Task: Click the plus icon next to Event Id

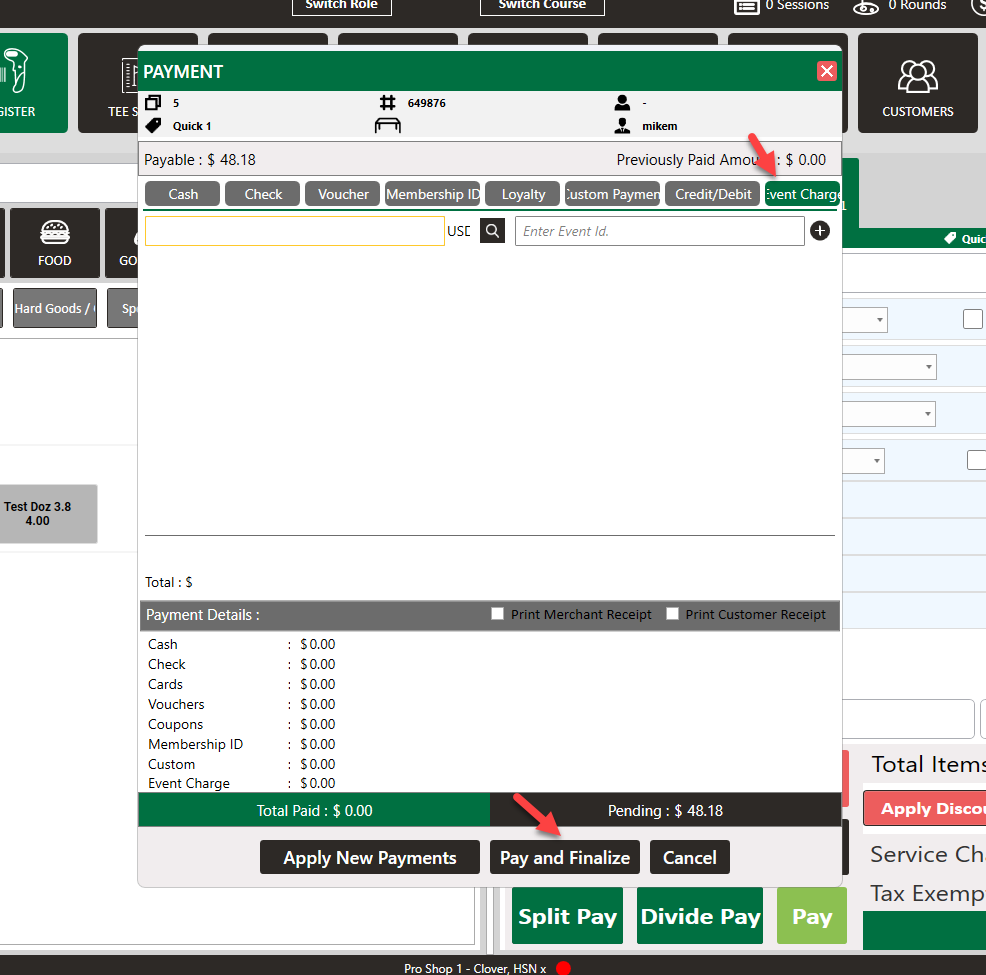Action: [820, 231]
